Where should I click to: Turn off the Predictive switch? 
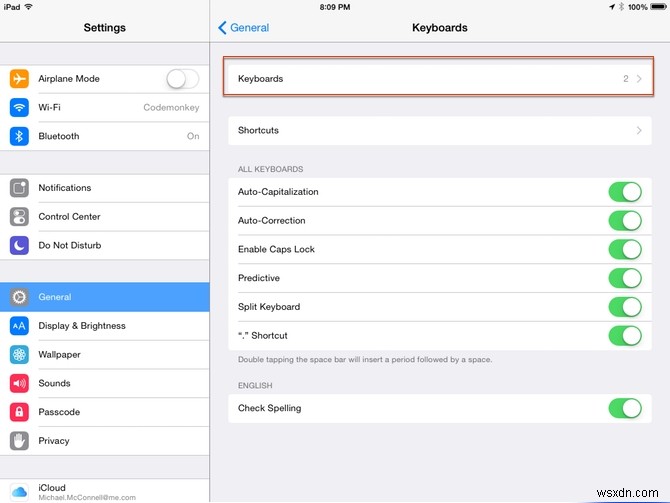(x=625, y=278)
